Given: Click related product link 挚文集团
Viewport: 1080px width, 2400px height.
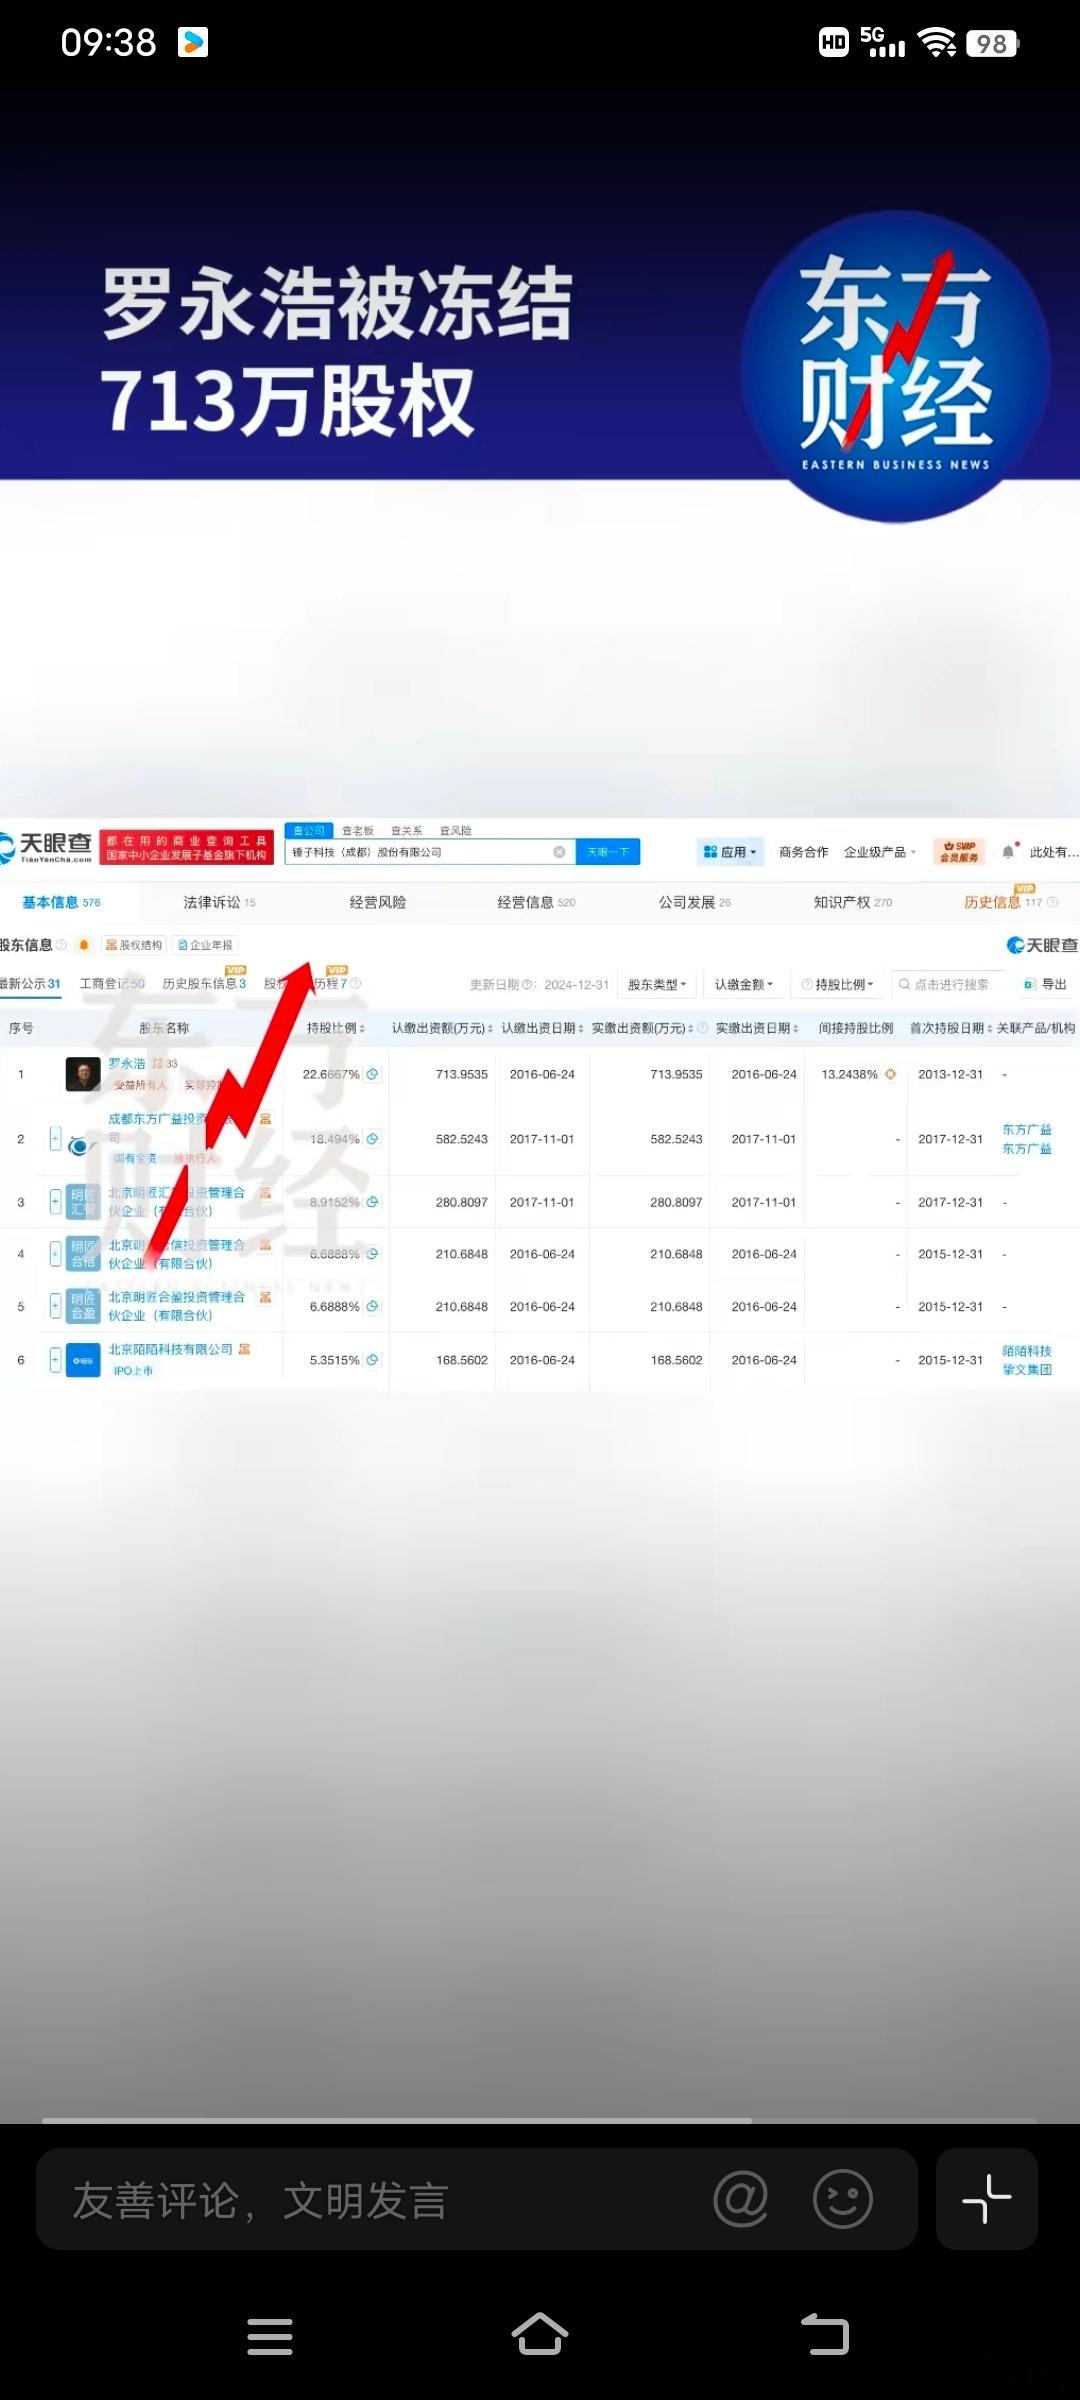Looking at the screenshot, I should (1027, 1369).
